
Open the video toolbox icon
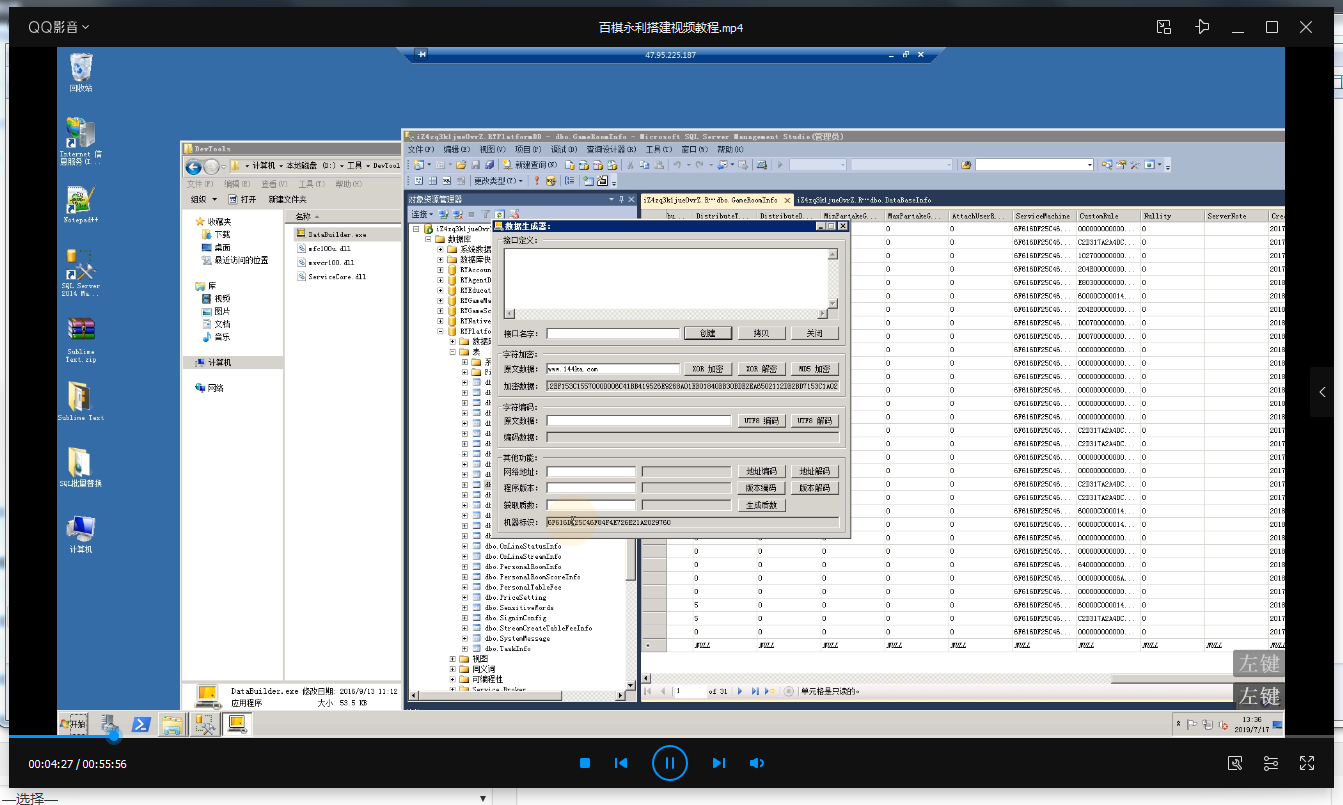click(x=1235, y=763)
